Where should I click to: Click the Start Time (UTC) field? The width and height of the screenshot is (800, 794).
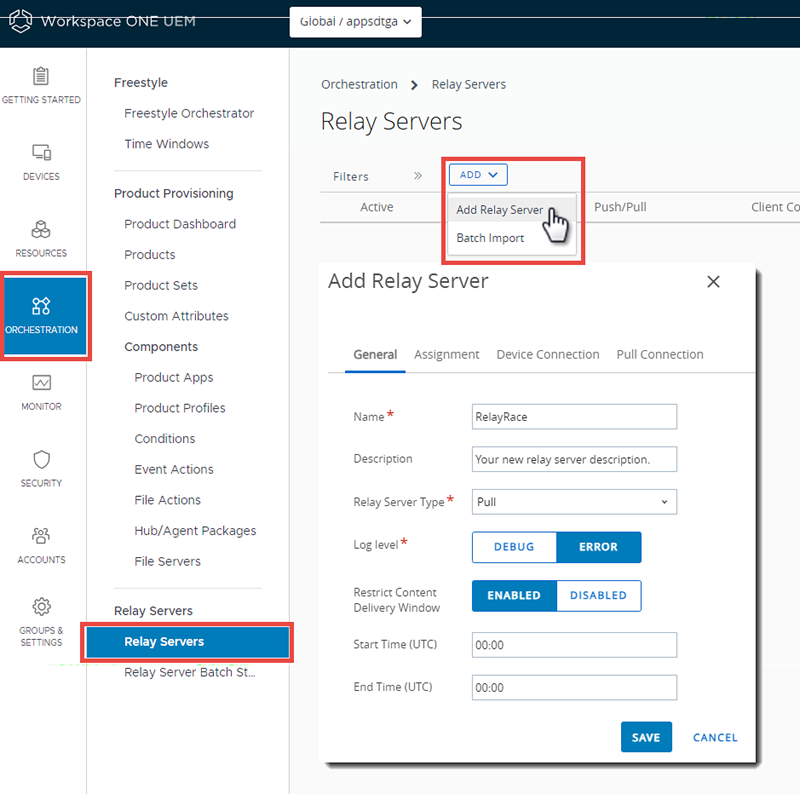(x=574, y=645)
